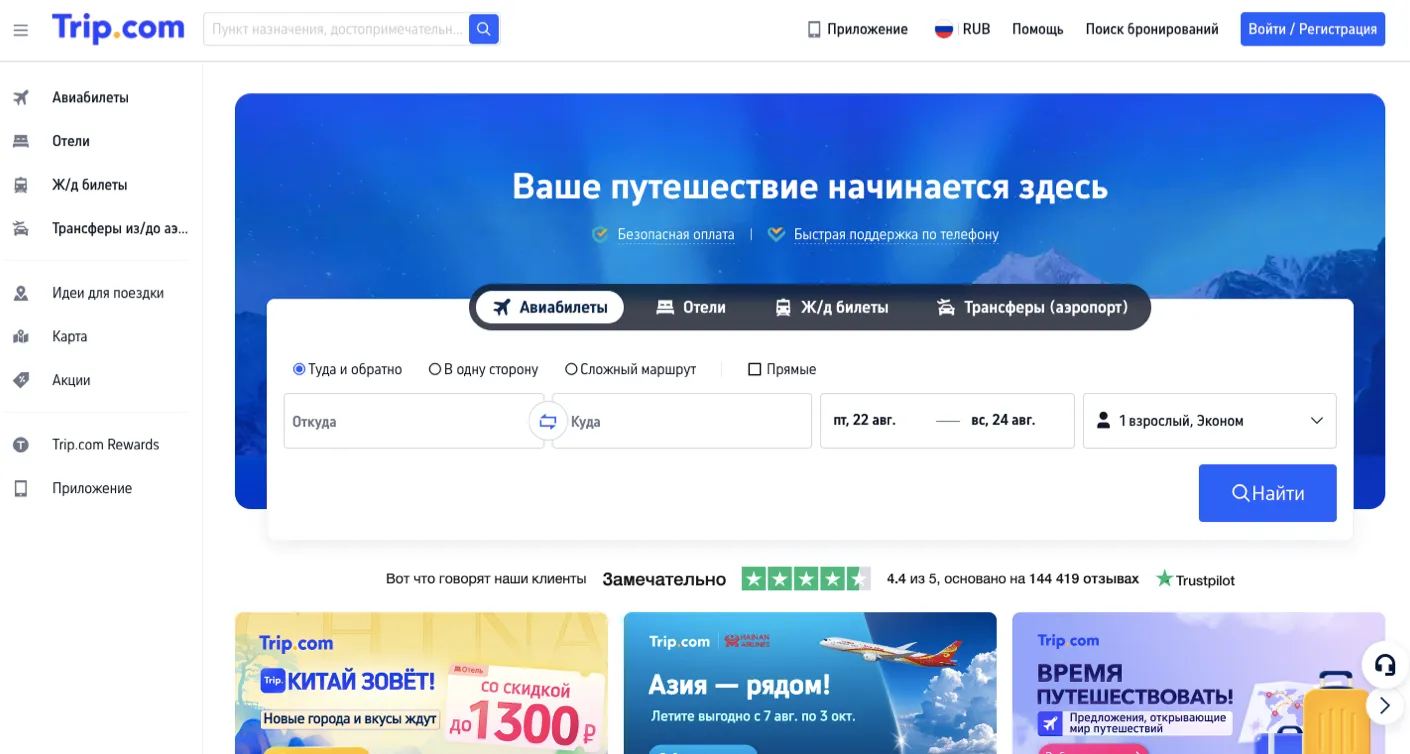Click the Найти search button

coord(1268,493)
